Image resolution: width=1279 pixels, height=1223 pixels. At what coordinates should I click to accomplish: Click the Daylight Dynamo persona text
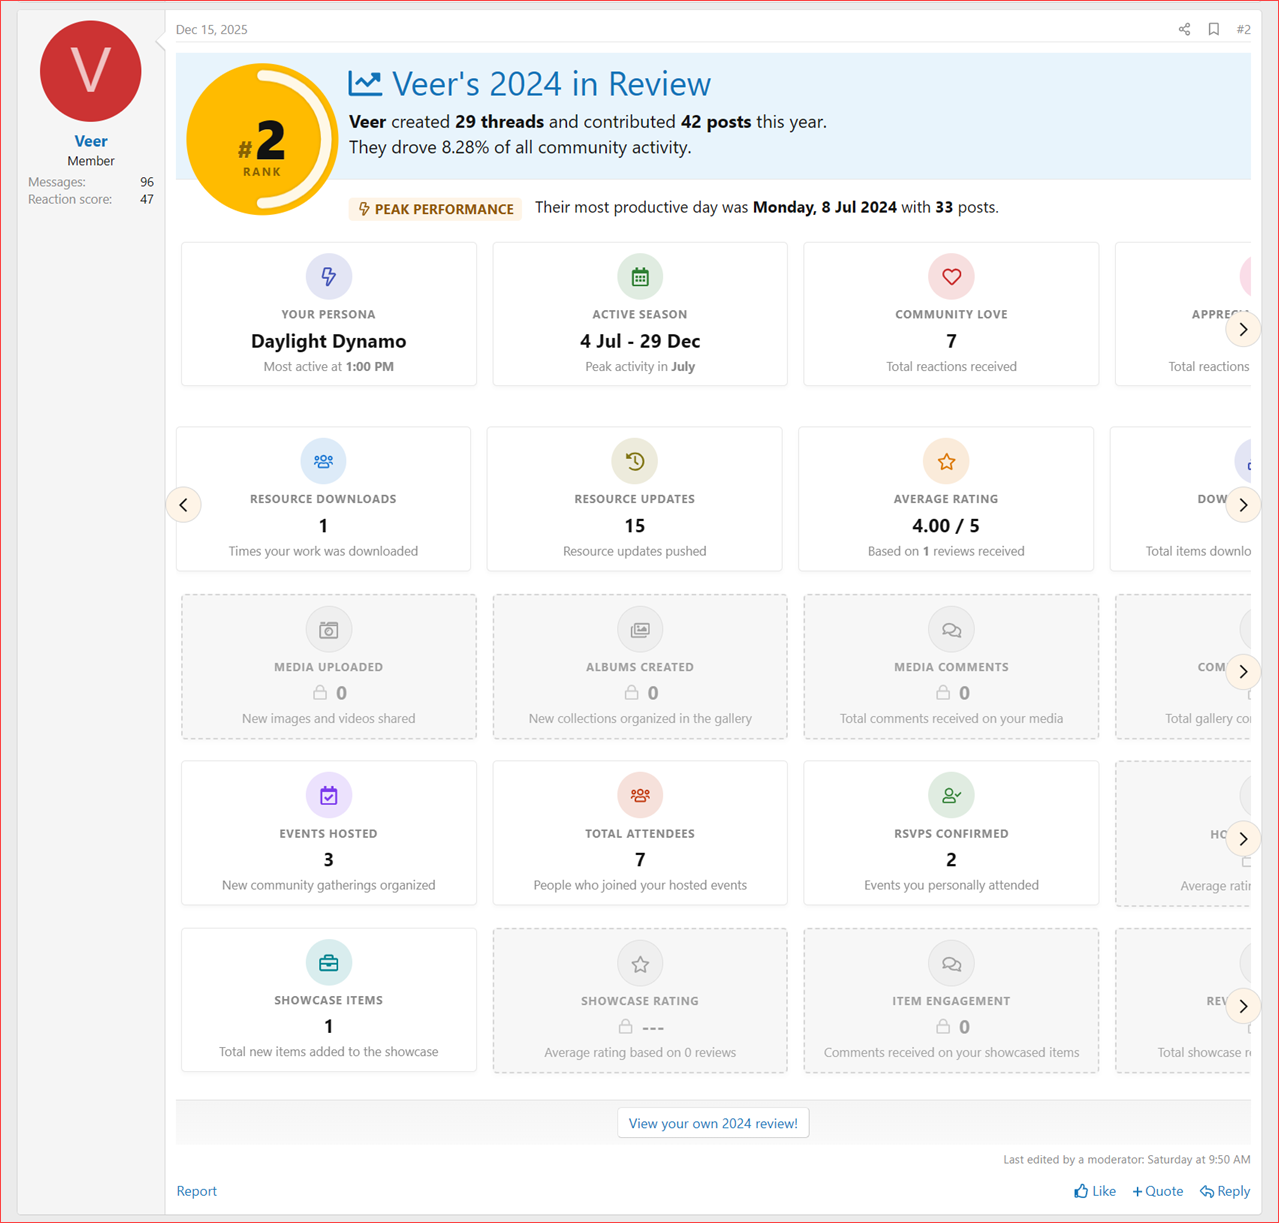(328, 341)
